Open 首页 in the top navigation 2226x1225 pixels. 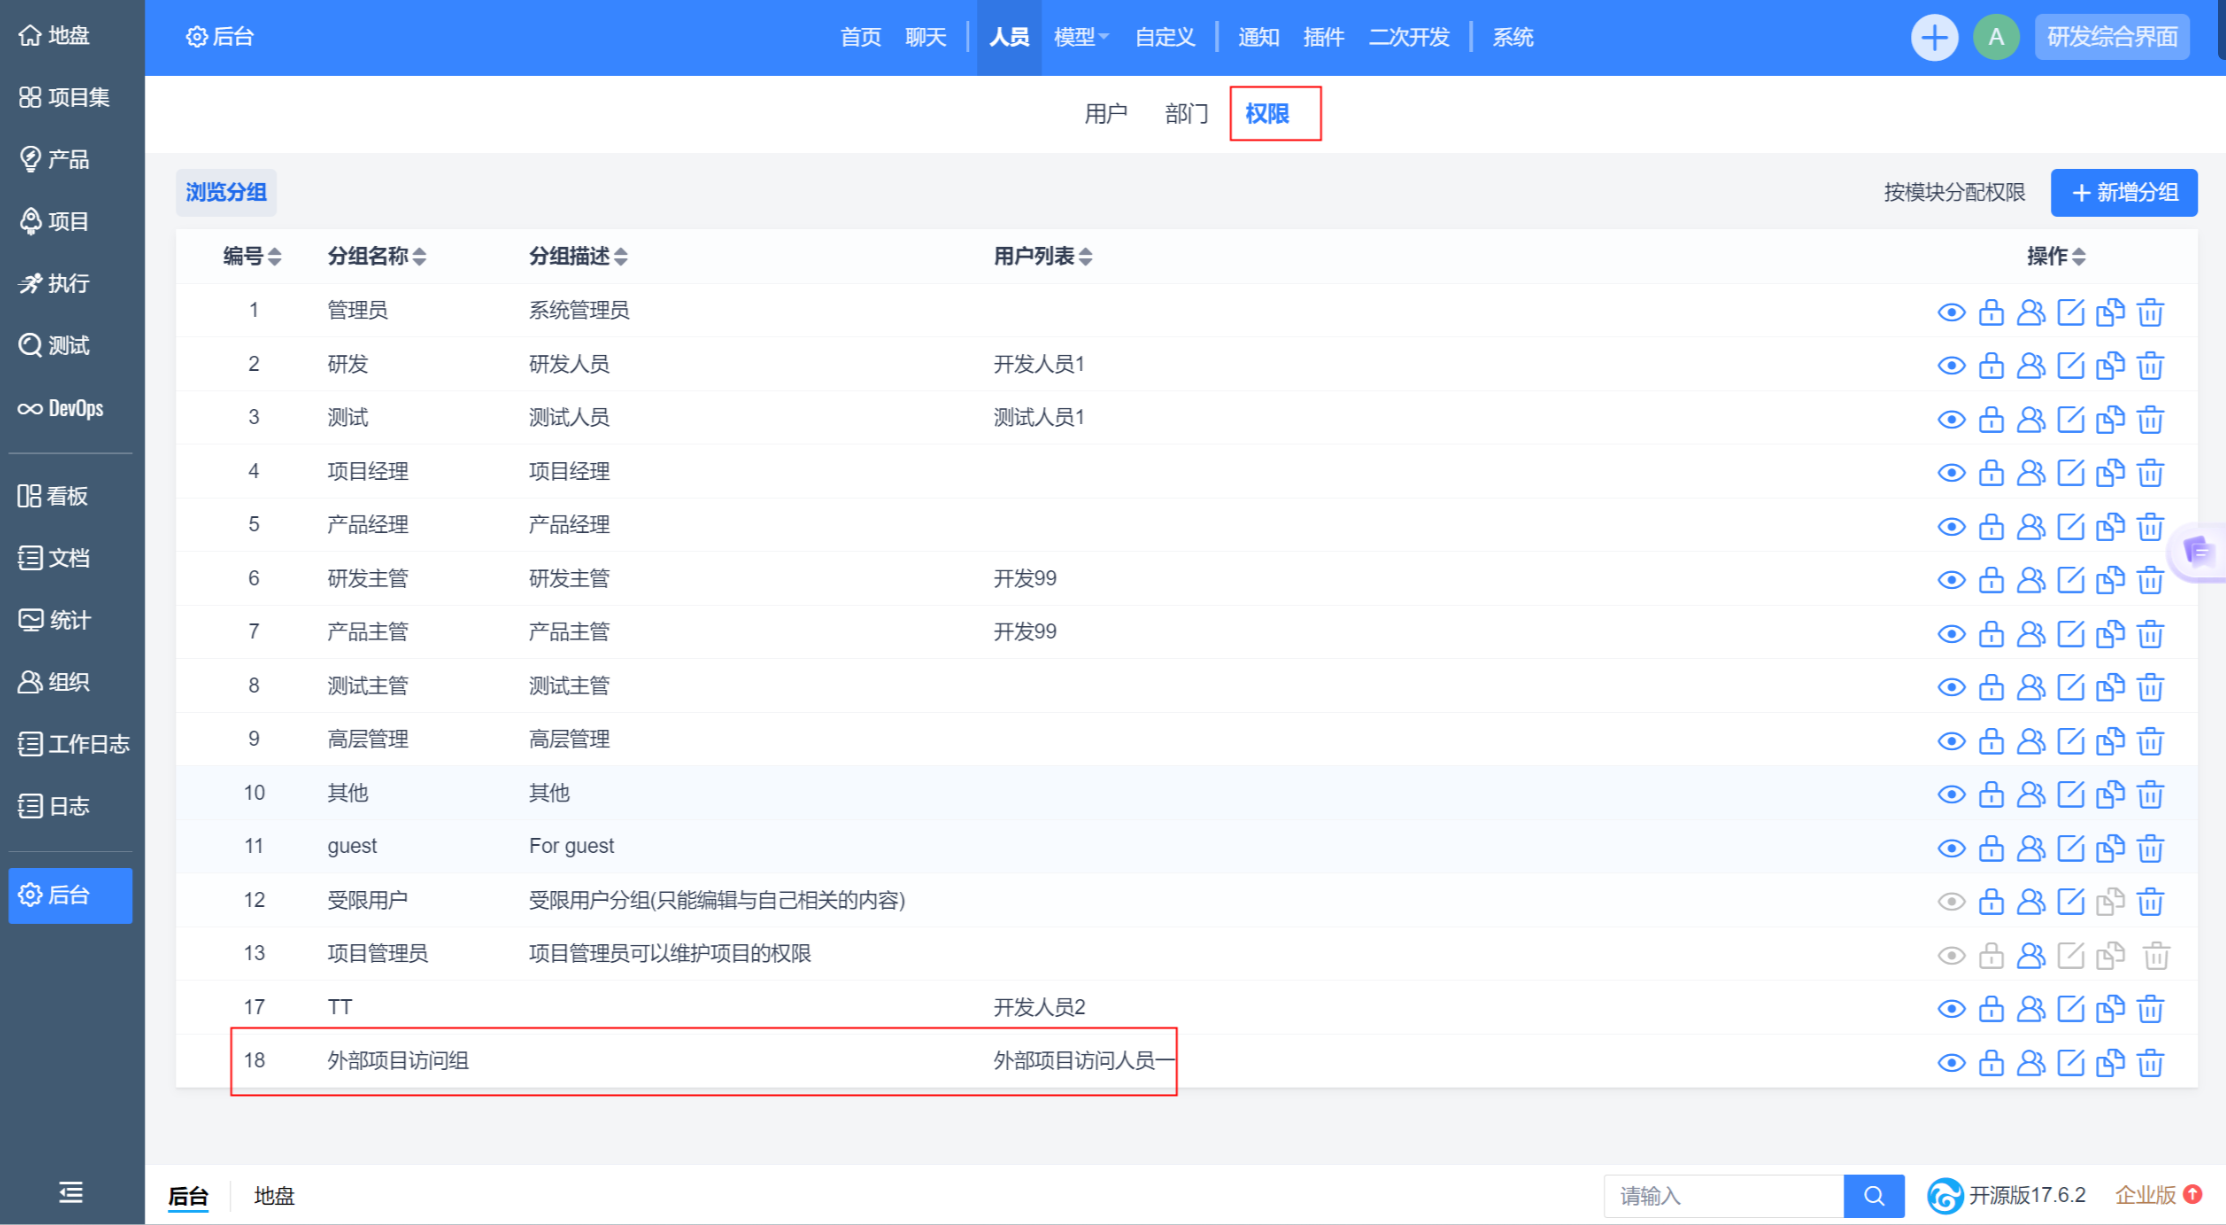(860, 37)
